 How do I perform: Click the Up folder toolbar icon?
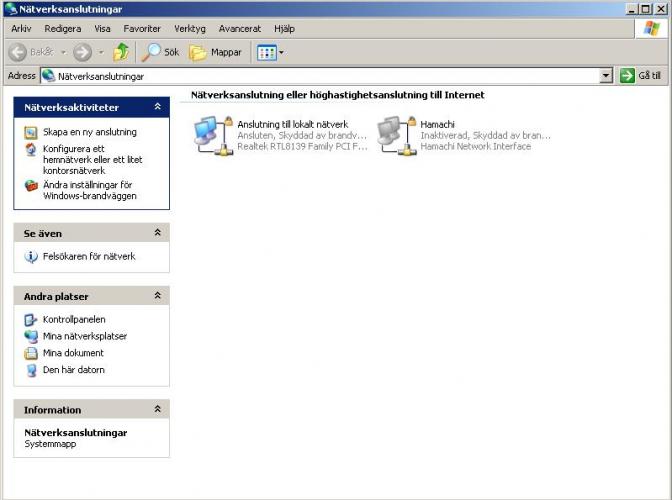click(x=121, y=52)
